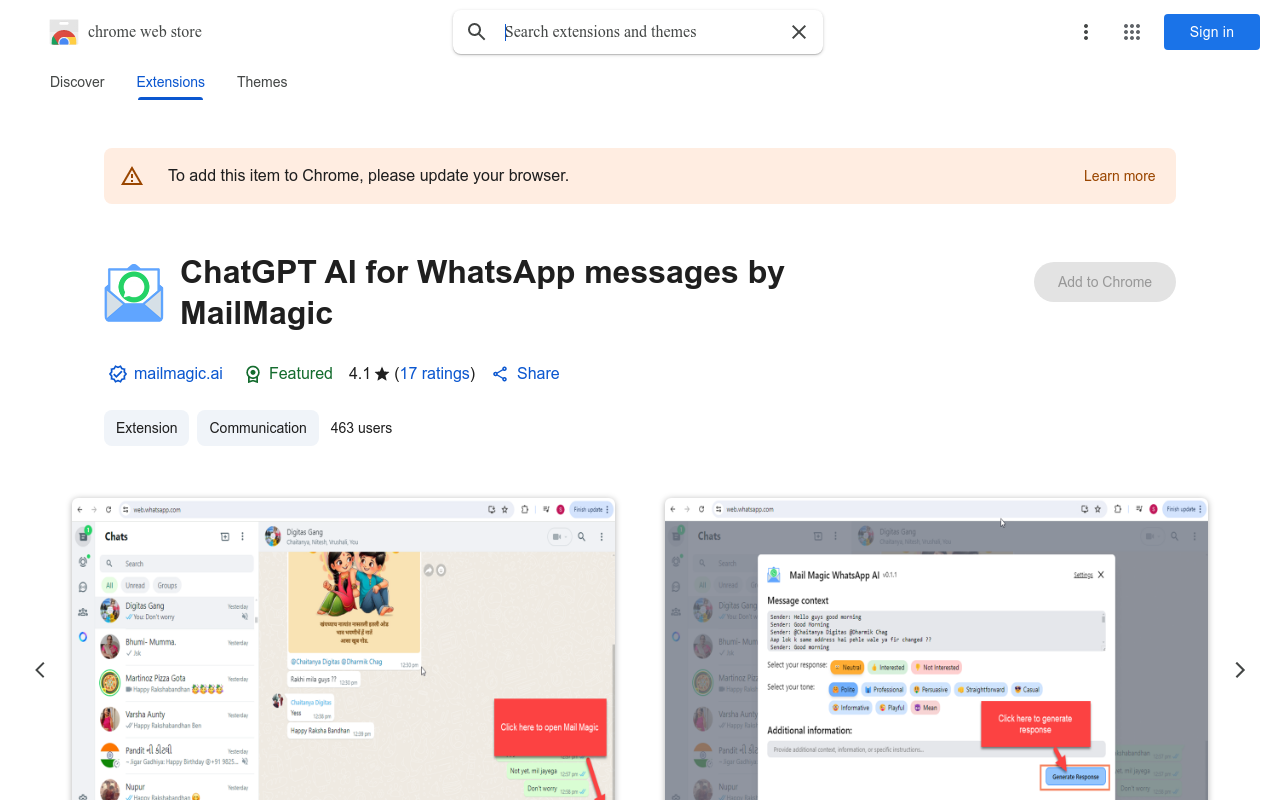Open the Learn more link
Image resolution: width=1280 pixels, height=800 pixels.
[x=1119, y=176]
